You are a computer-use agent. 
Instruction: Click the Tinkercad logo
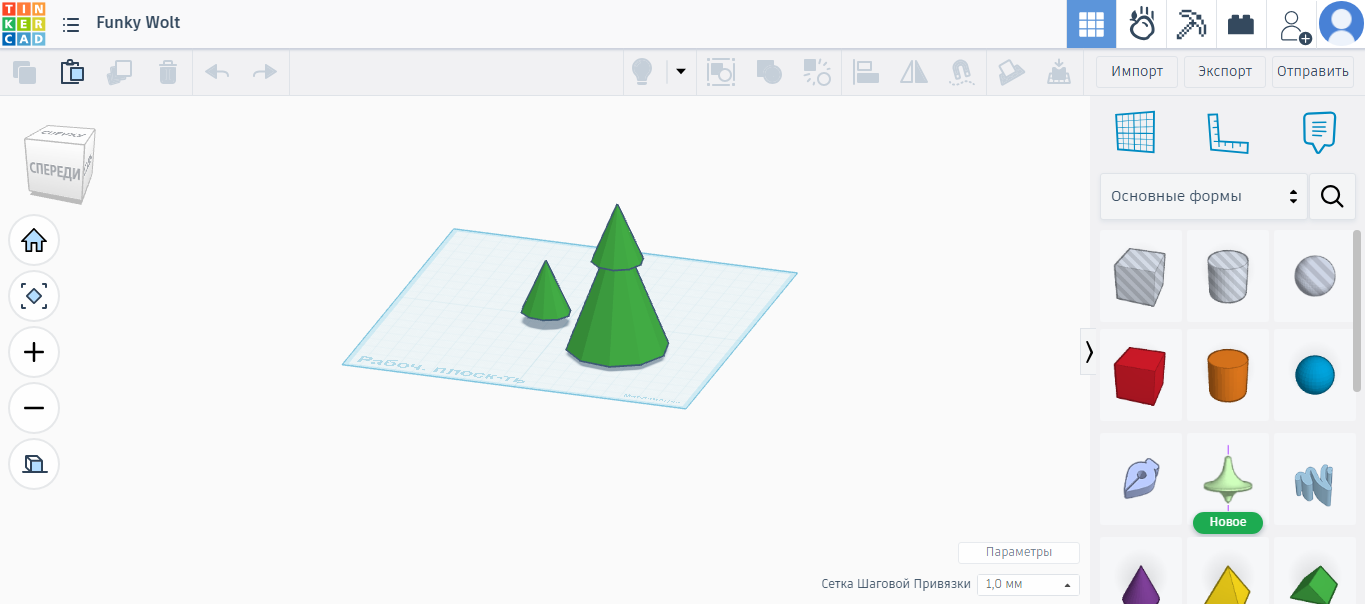pos(23,24)
